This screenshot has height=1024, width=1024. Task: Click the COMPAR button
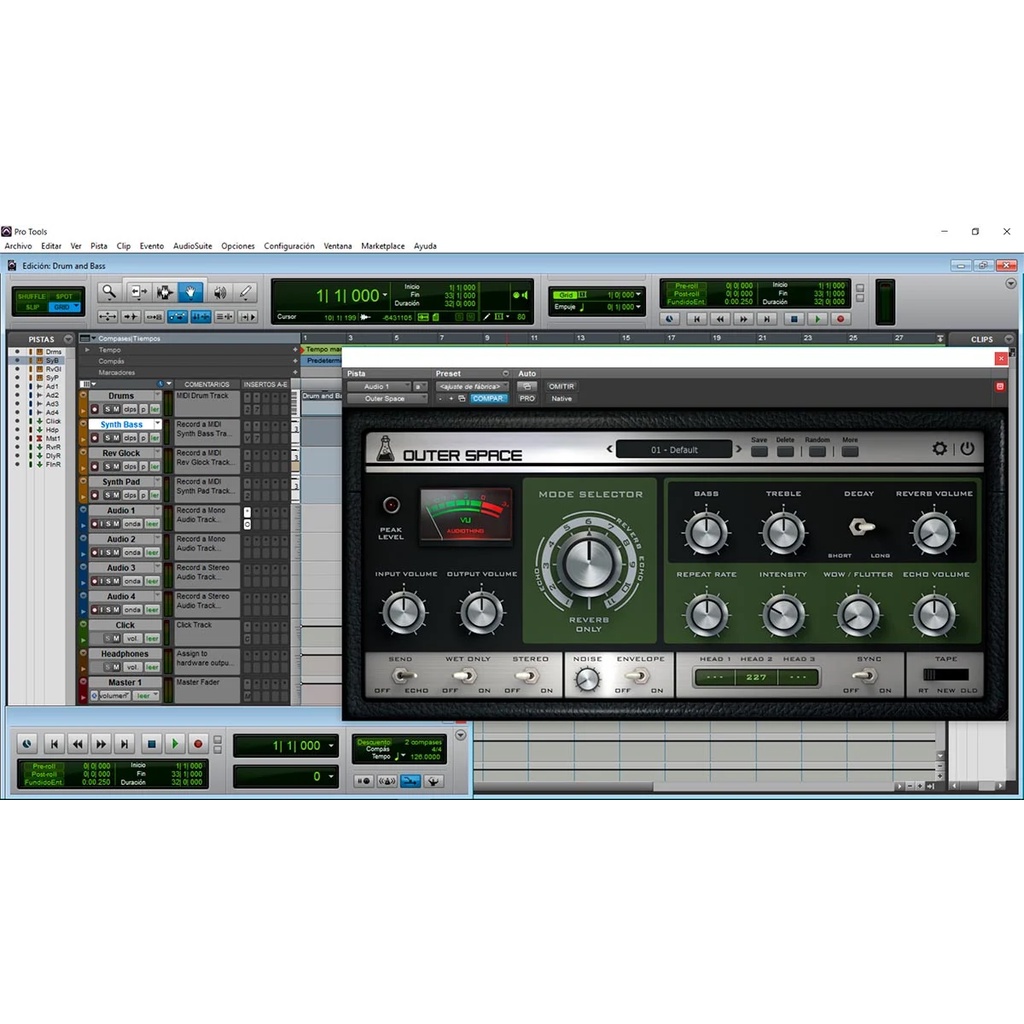488,398
